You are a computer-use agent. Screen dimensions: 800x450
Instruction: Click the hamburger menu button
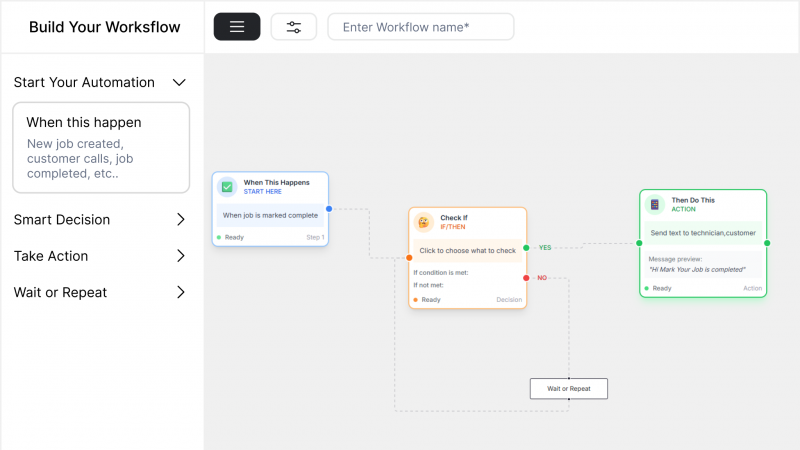pyautogui.click(x=237, y=27)
